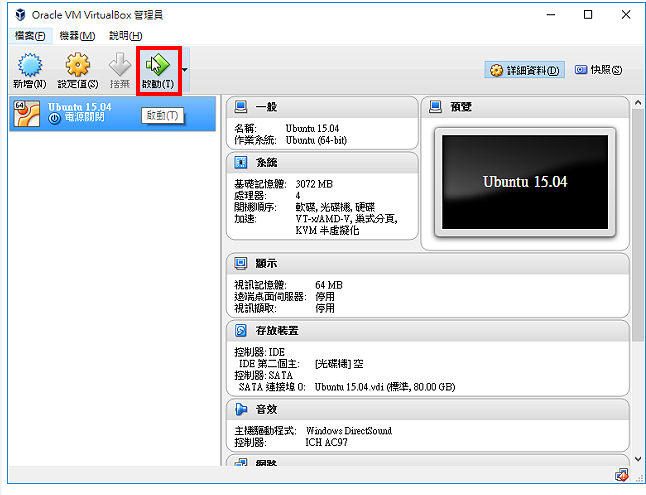Viewport: 646px width, 495px height.
Task: Click the vertical scrollbar thumb
Action: (638, 225)
